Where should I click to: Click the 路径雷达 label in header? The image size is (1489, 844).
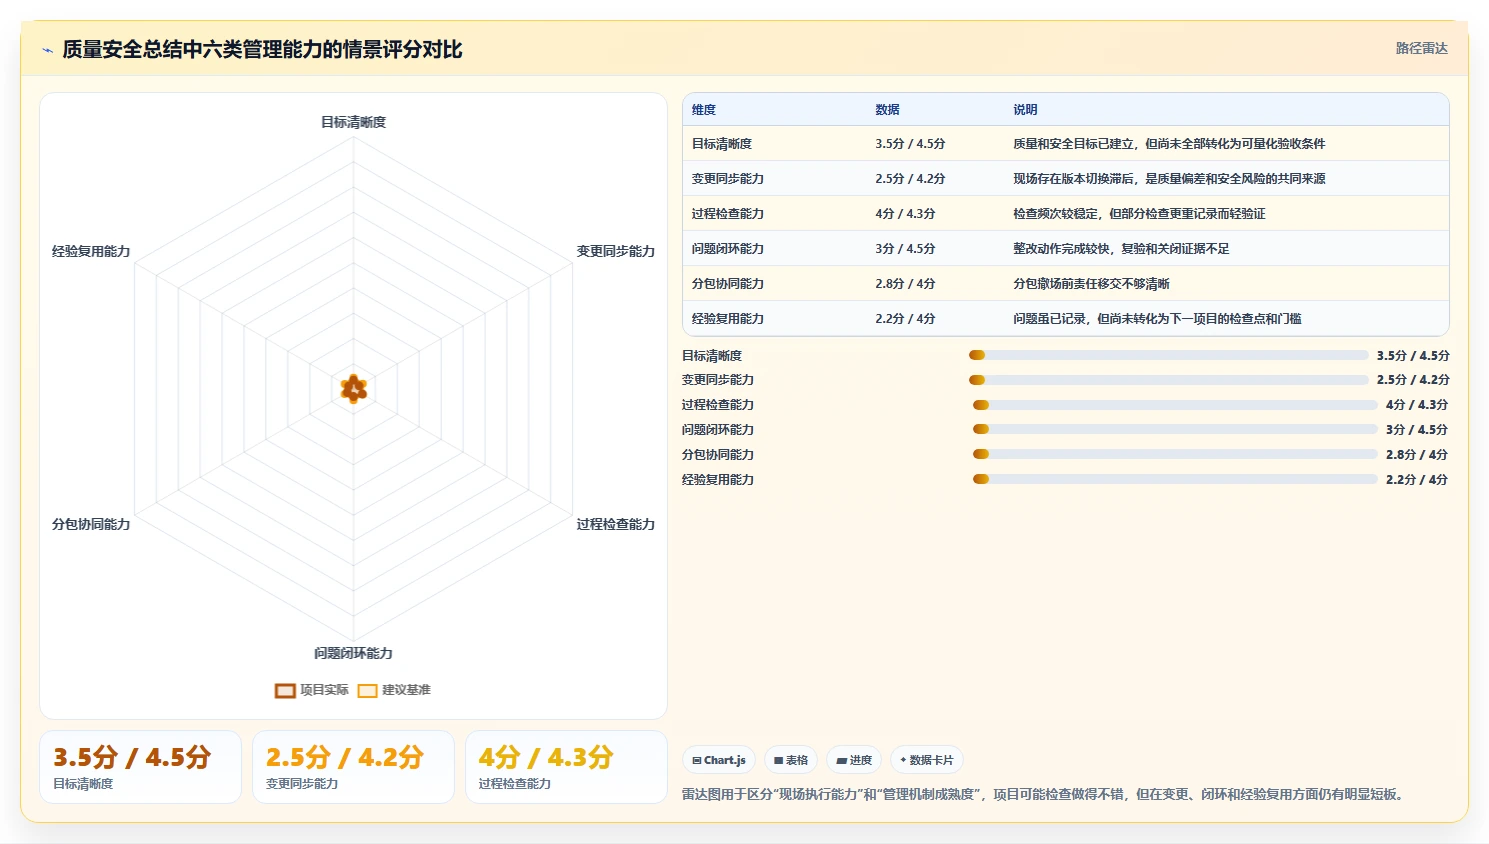1421,48
